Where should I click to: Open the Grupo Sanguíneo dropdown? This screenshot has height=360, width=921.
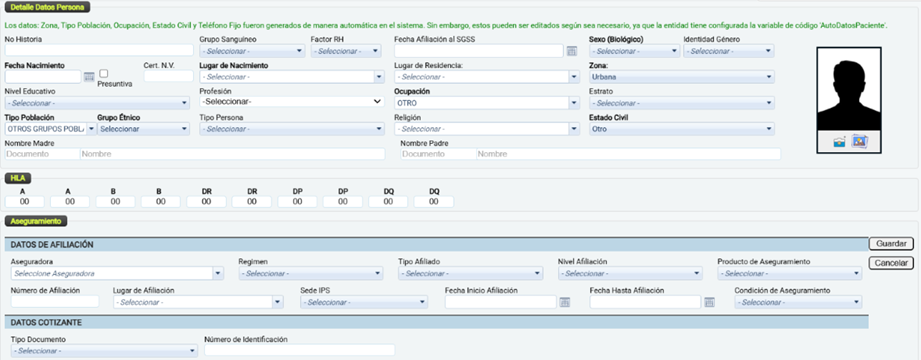point(253,51)
